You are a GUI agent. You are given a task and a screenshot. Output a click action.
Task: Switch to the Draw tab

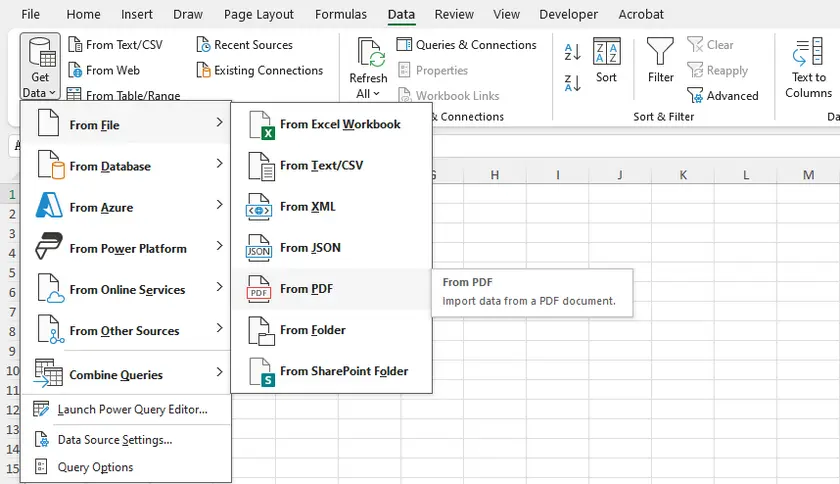pos(188,14)
